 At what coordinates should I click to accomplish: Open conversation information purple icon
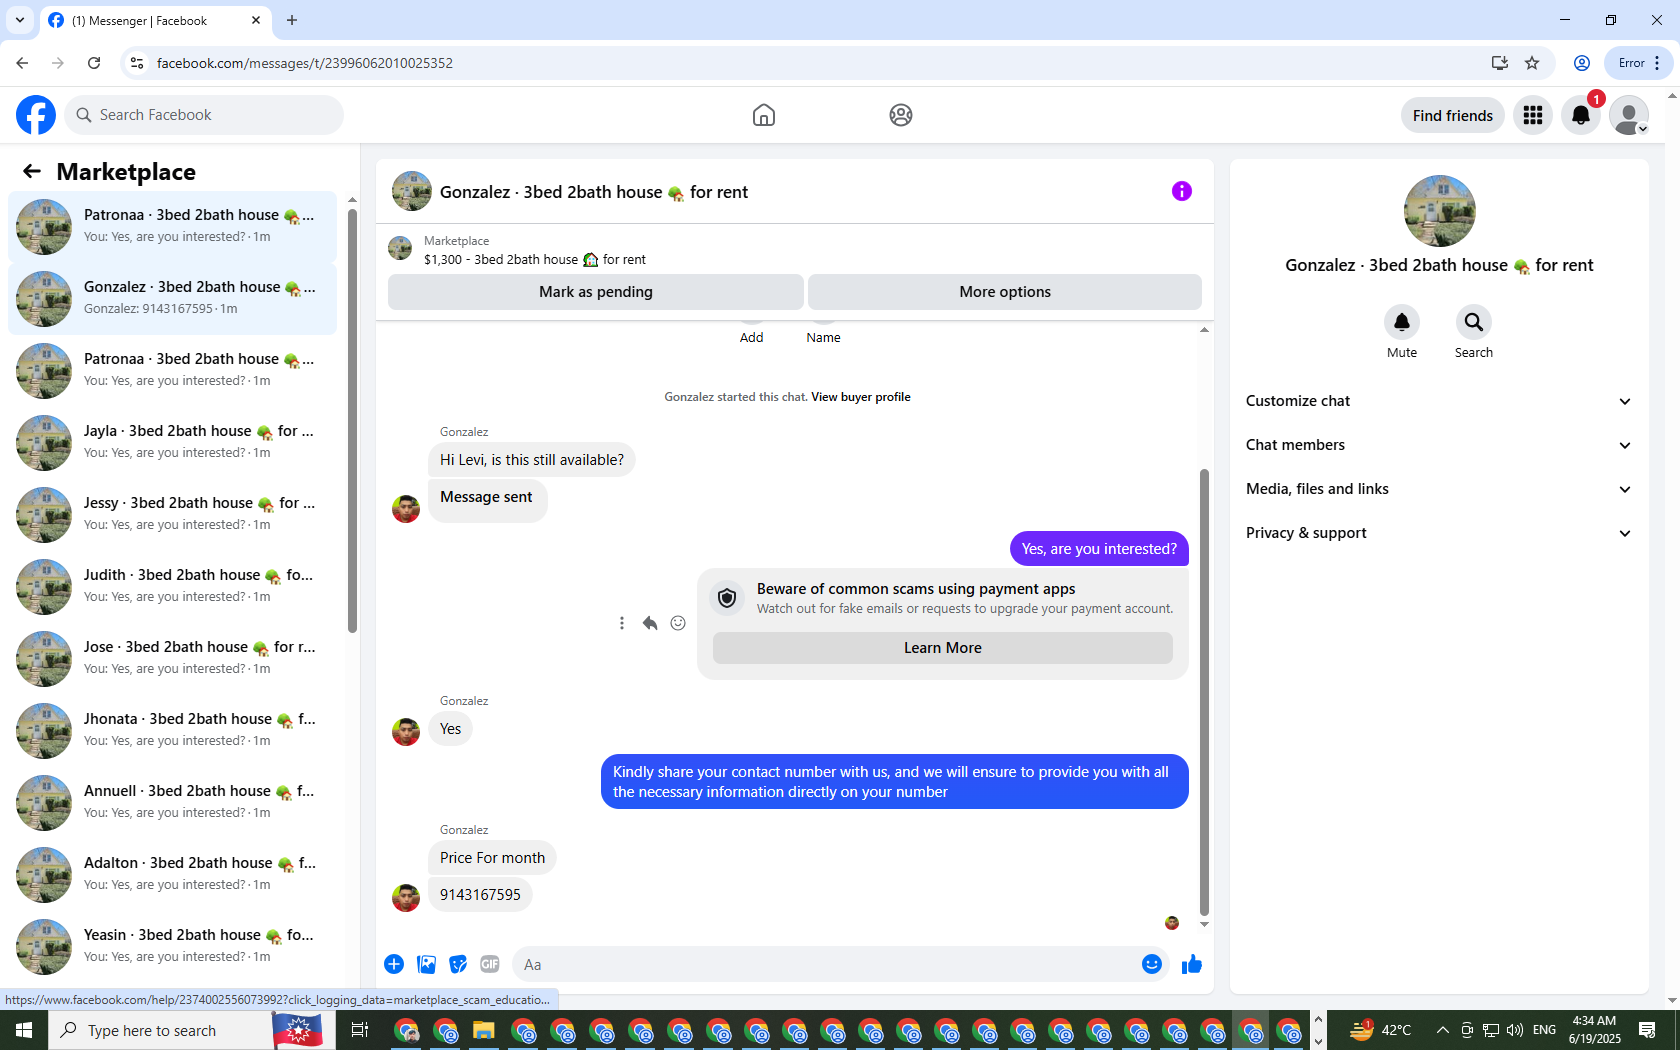(1182, 191)
